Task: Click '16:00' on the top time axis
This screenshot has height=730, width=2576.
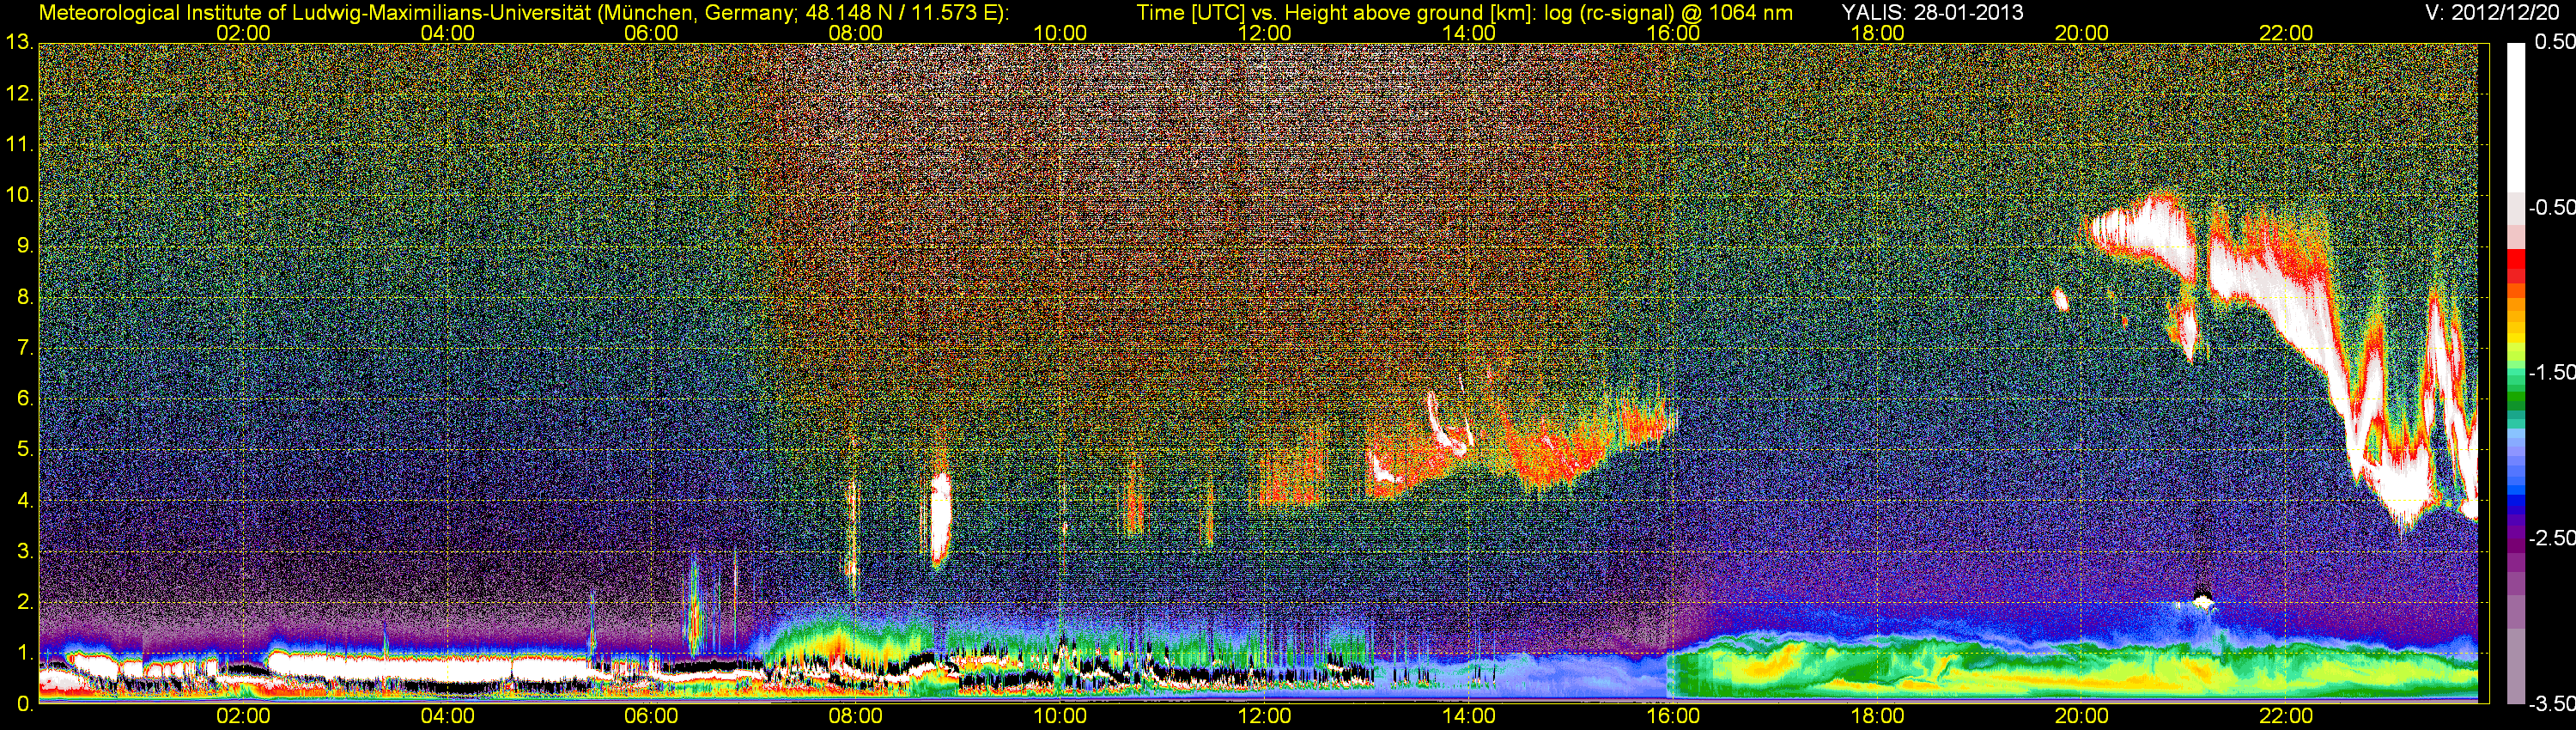Action: [x=1673, y=33]
